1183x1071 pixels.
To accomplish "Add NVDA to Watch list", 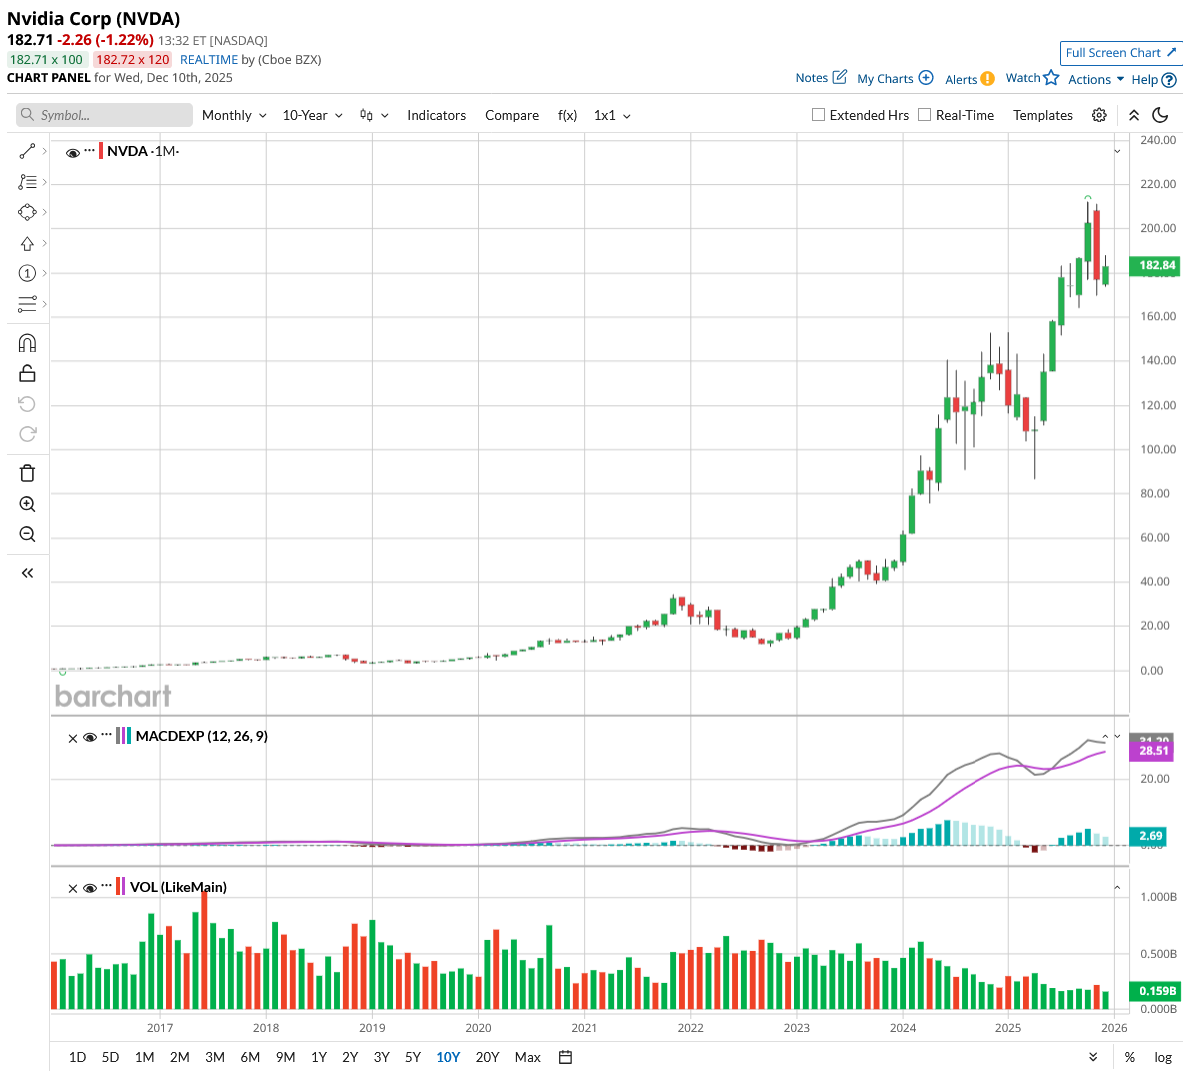I will (1032, 78).
